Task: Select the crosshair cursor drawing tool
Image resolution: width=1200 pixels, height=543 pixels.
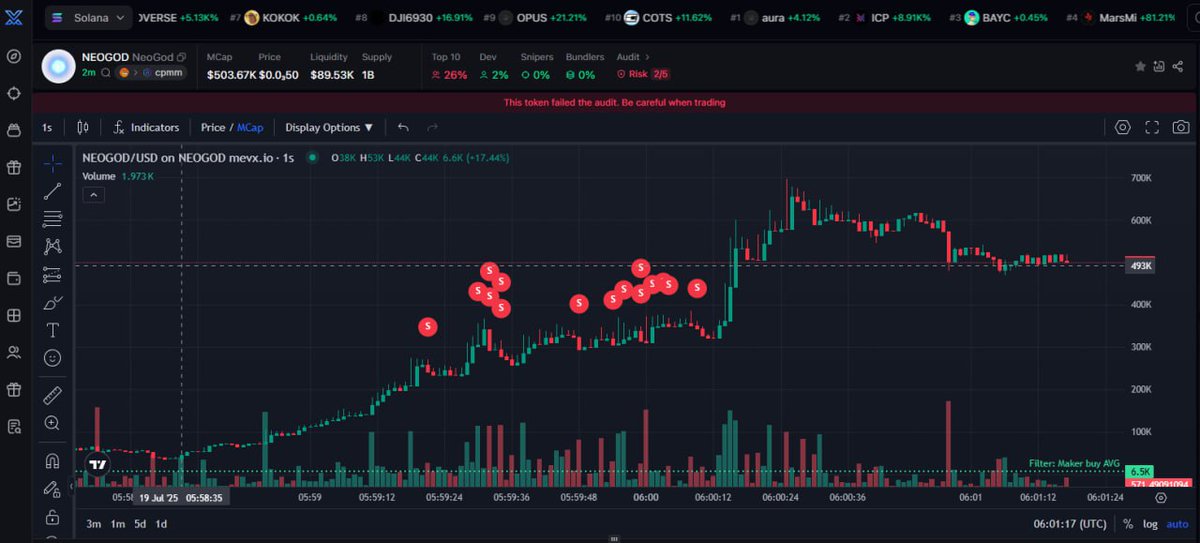Action: pos(53,163)
